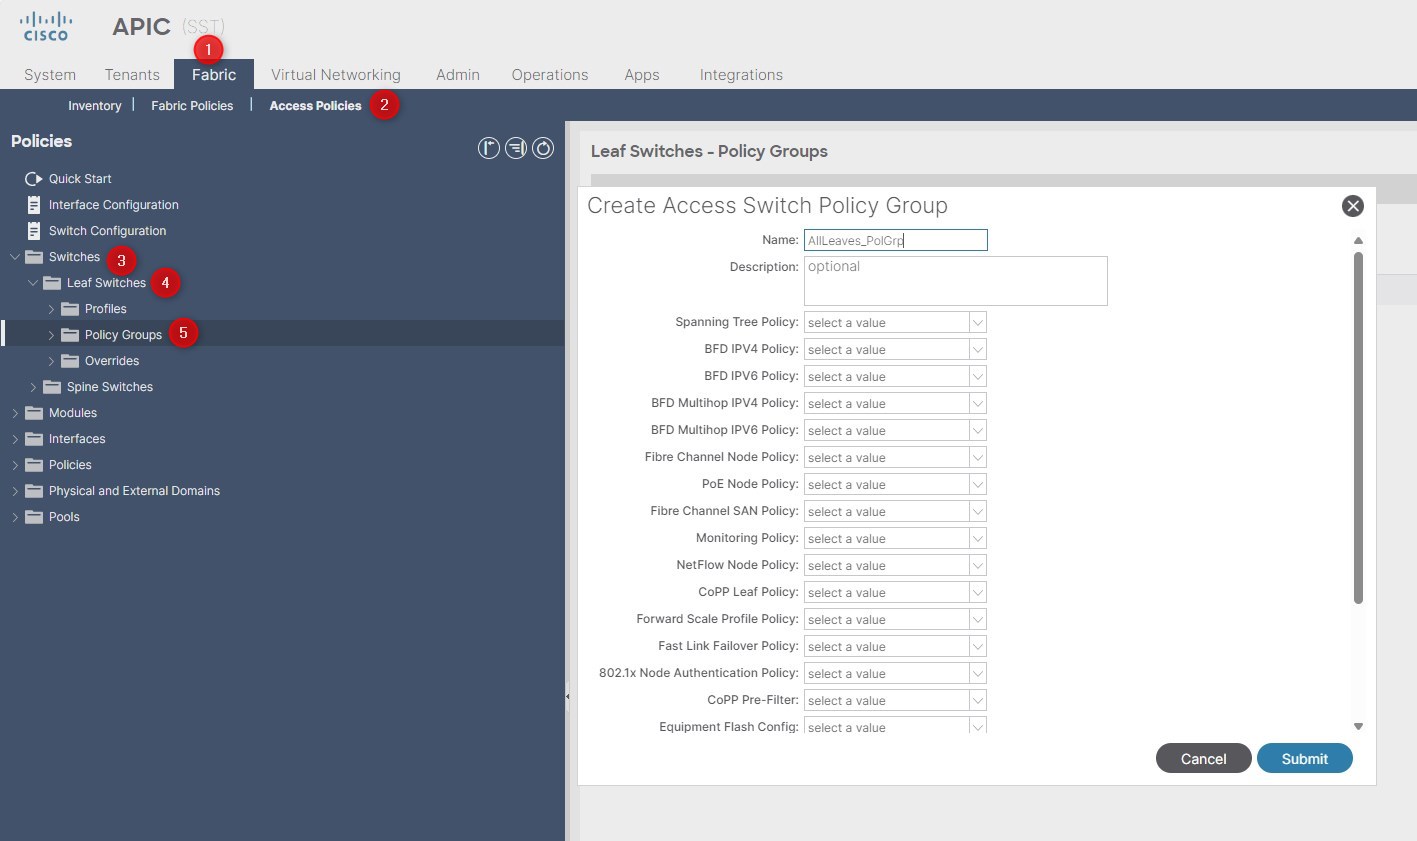Click the Pools folder icon
Image resolution: width=1417 pixels, height=841 pixels.
(x=34, y=517)
